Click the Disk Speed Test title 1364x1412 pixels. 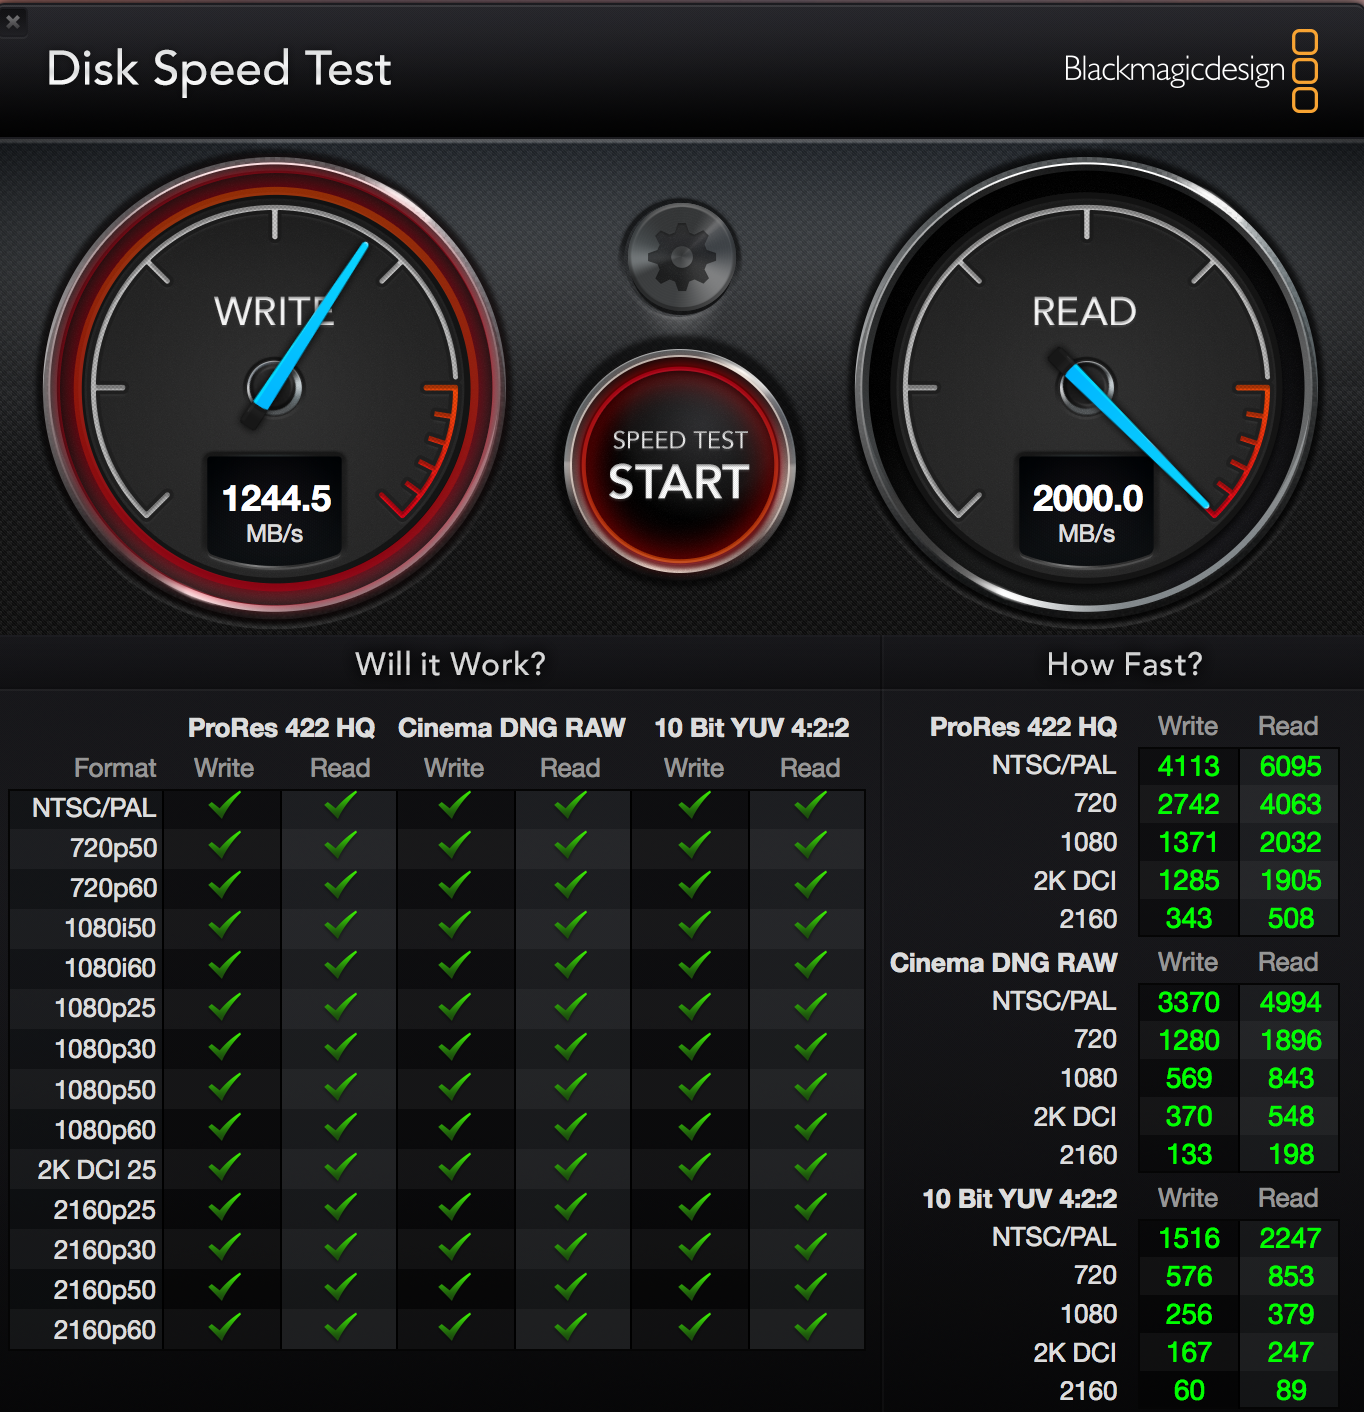click(219, 69)
